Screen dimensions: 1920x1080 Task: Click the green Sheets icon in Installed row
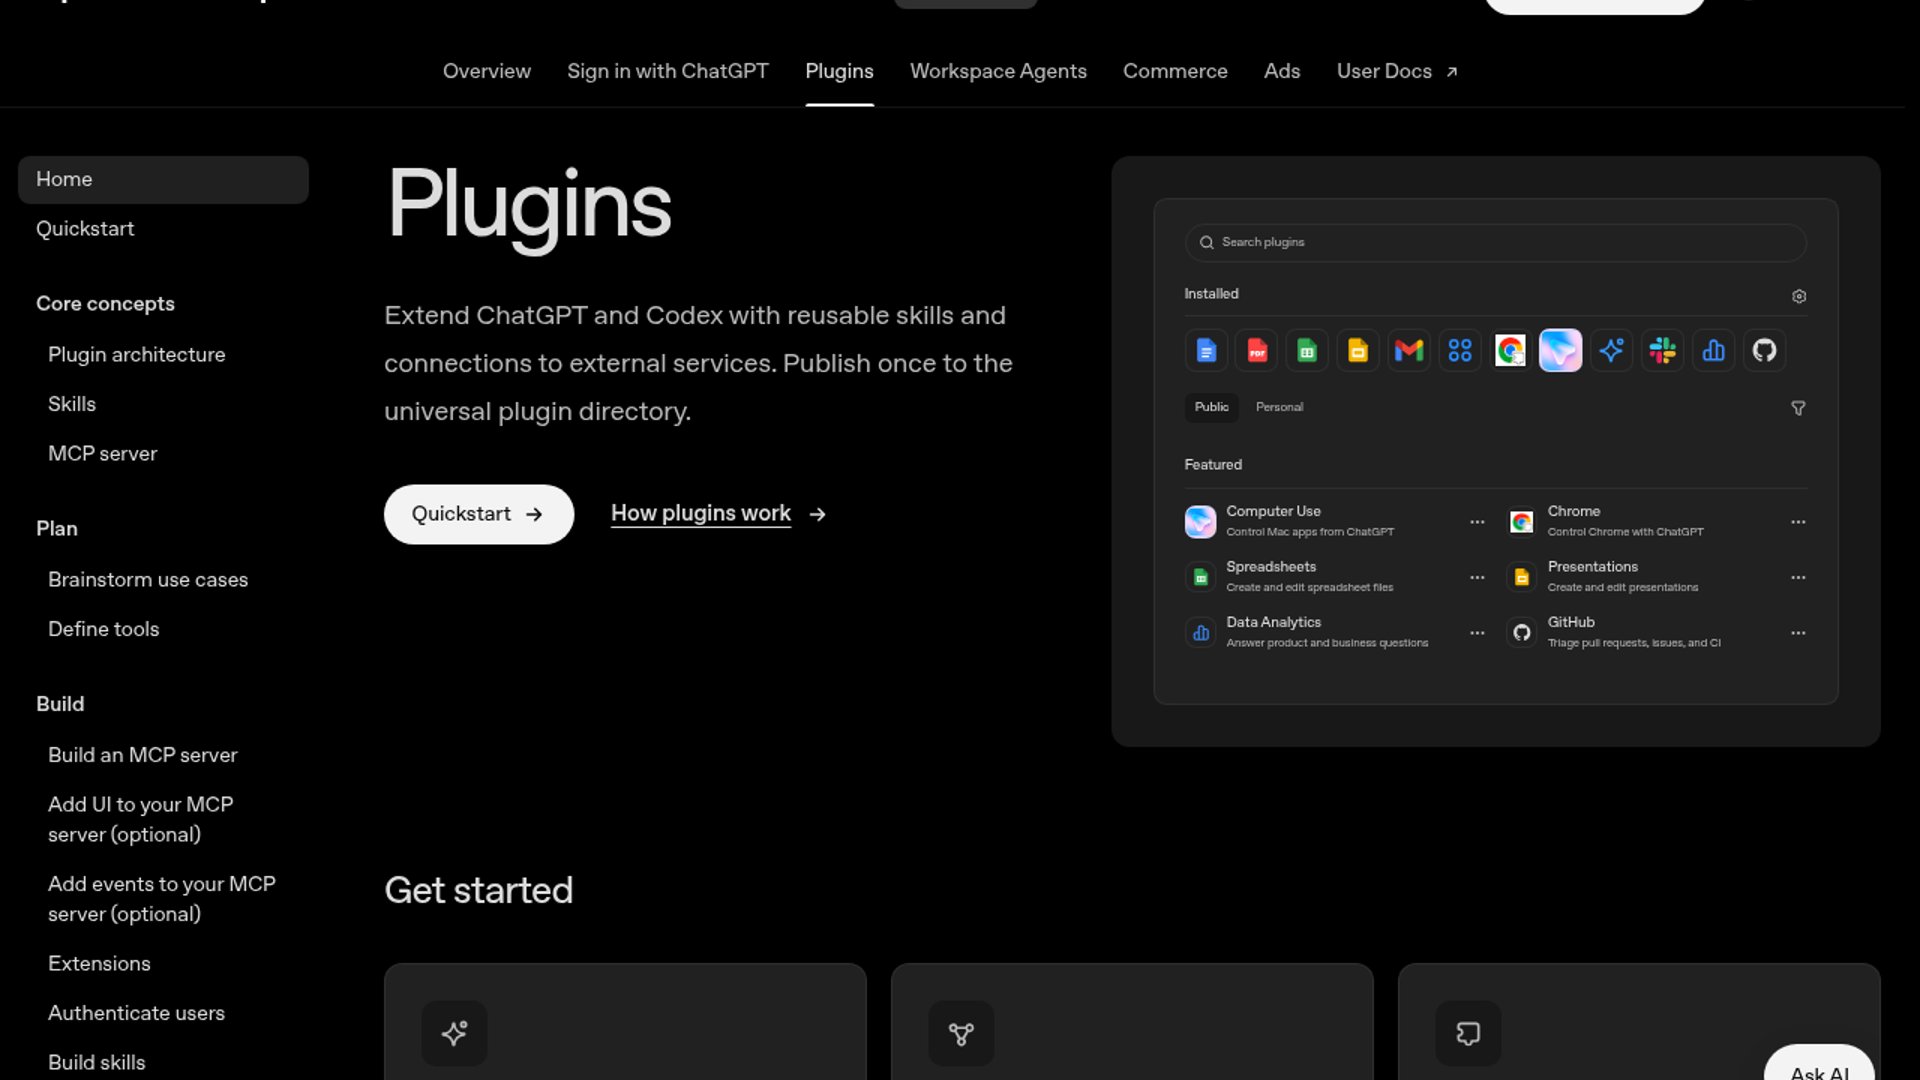1307,351
